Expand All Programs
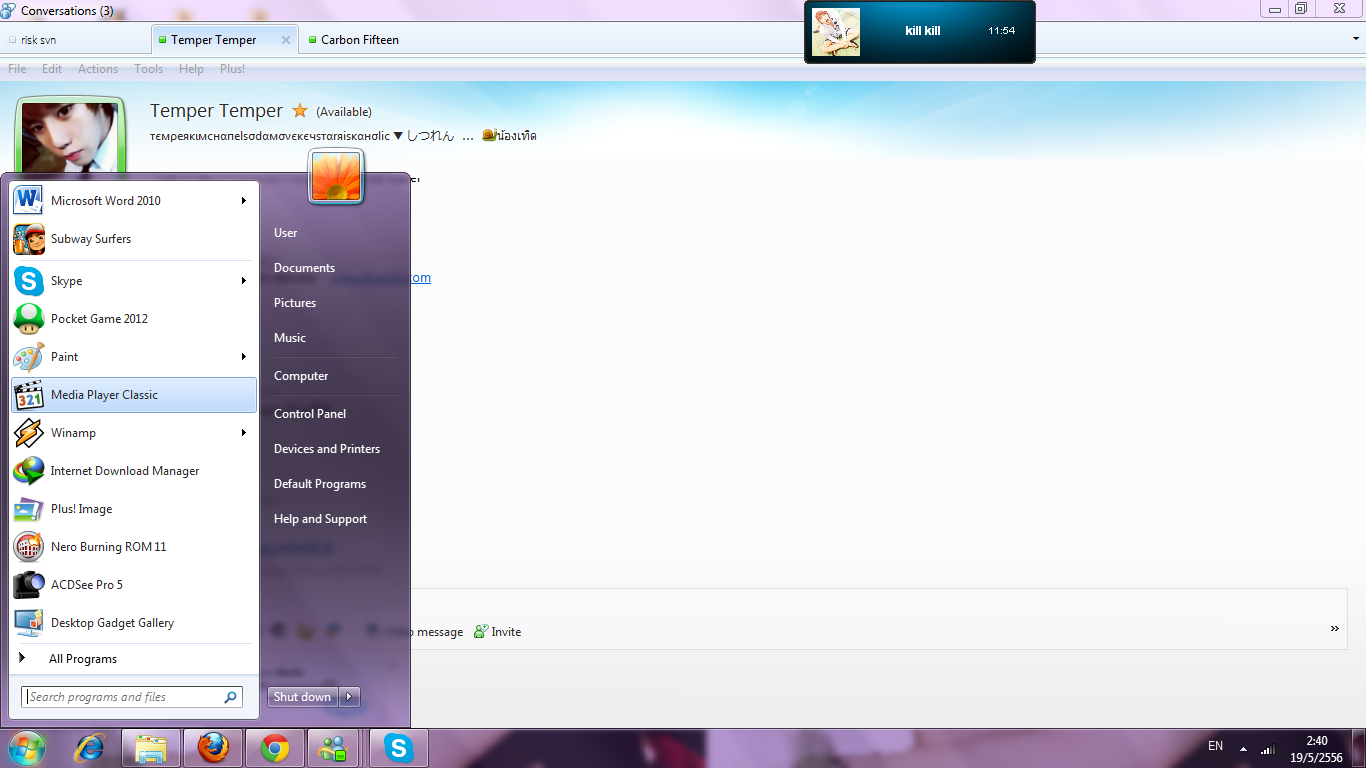 pyautogui.click(x=134, y=659)
